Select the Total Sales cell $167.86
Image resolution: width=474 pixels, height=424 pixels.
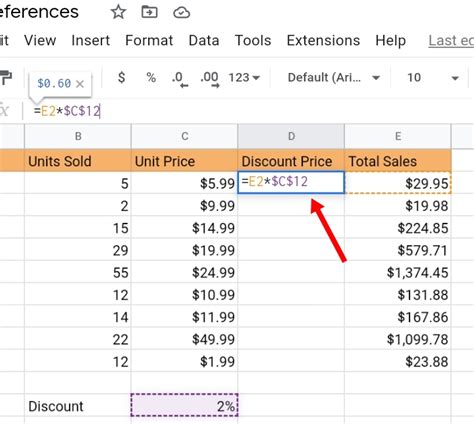(x=398, y=317)
